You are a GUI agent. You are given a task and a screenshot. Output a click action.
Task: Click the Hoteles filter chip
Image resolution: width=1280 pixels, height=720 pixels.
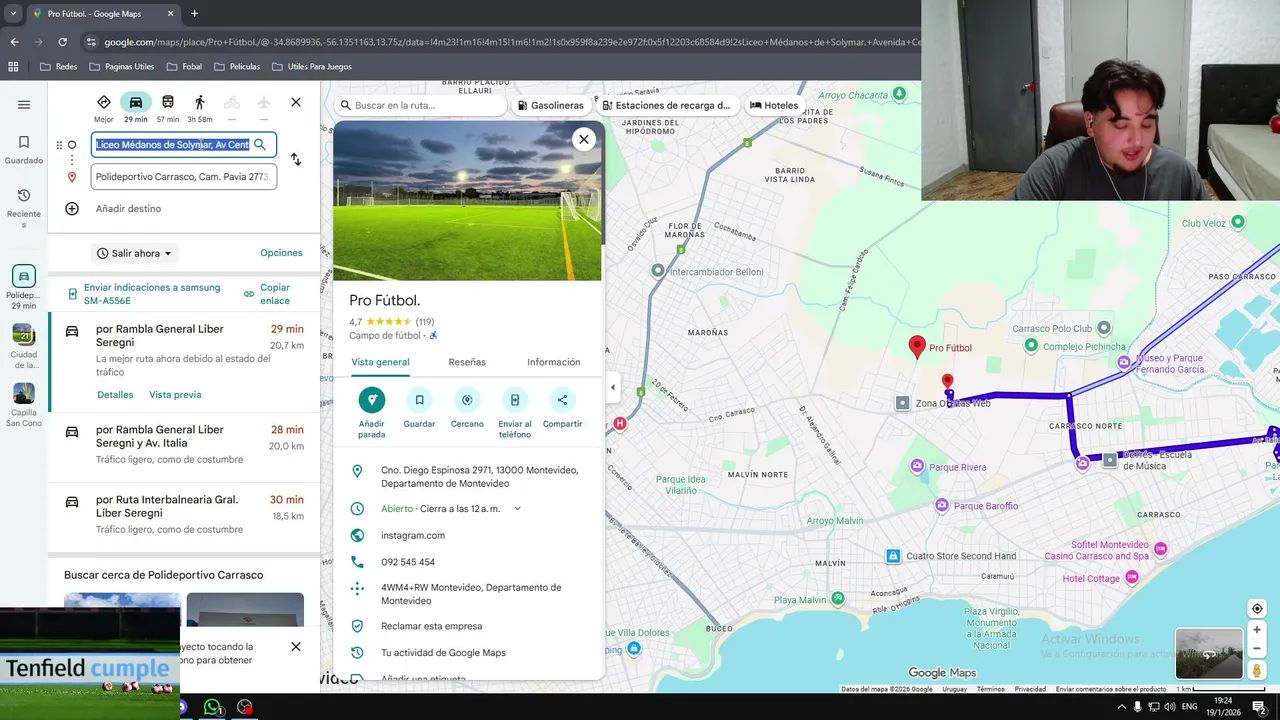pos(774,105)
